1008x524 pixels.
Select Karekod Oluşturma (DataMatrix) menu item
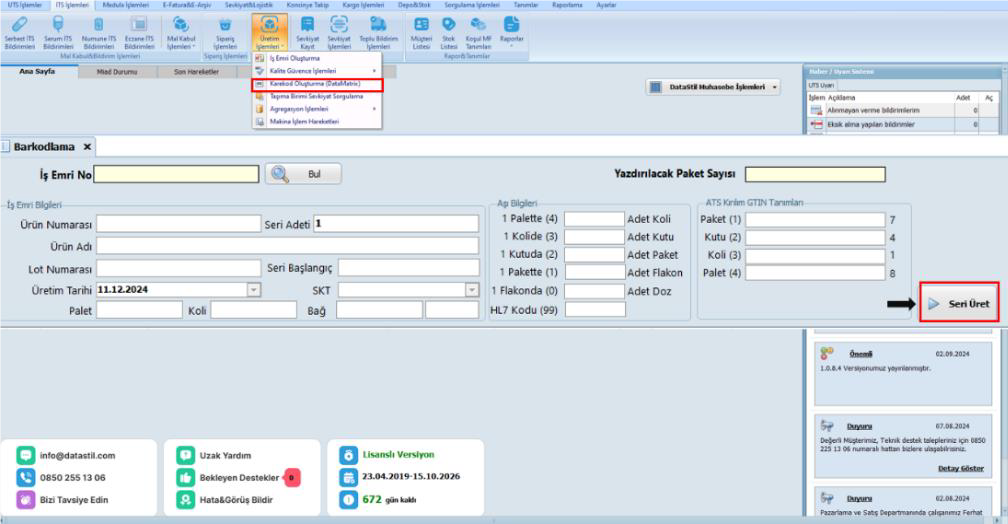pyautogui.click(x=314, y=84)
